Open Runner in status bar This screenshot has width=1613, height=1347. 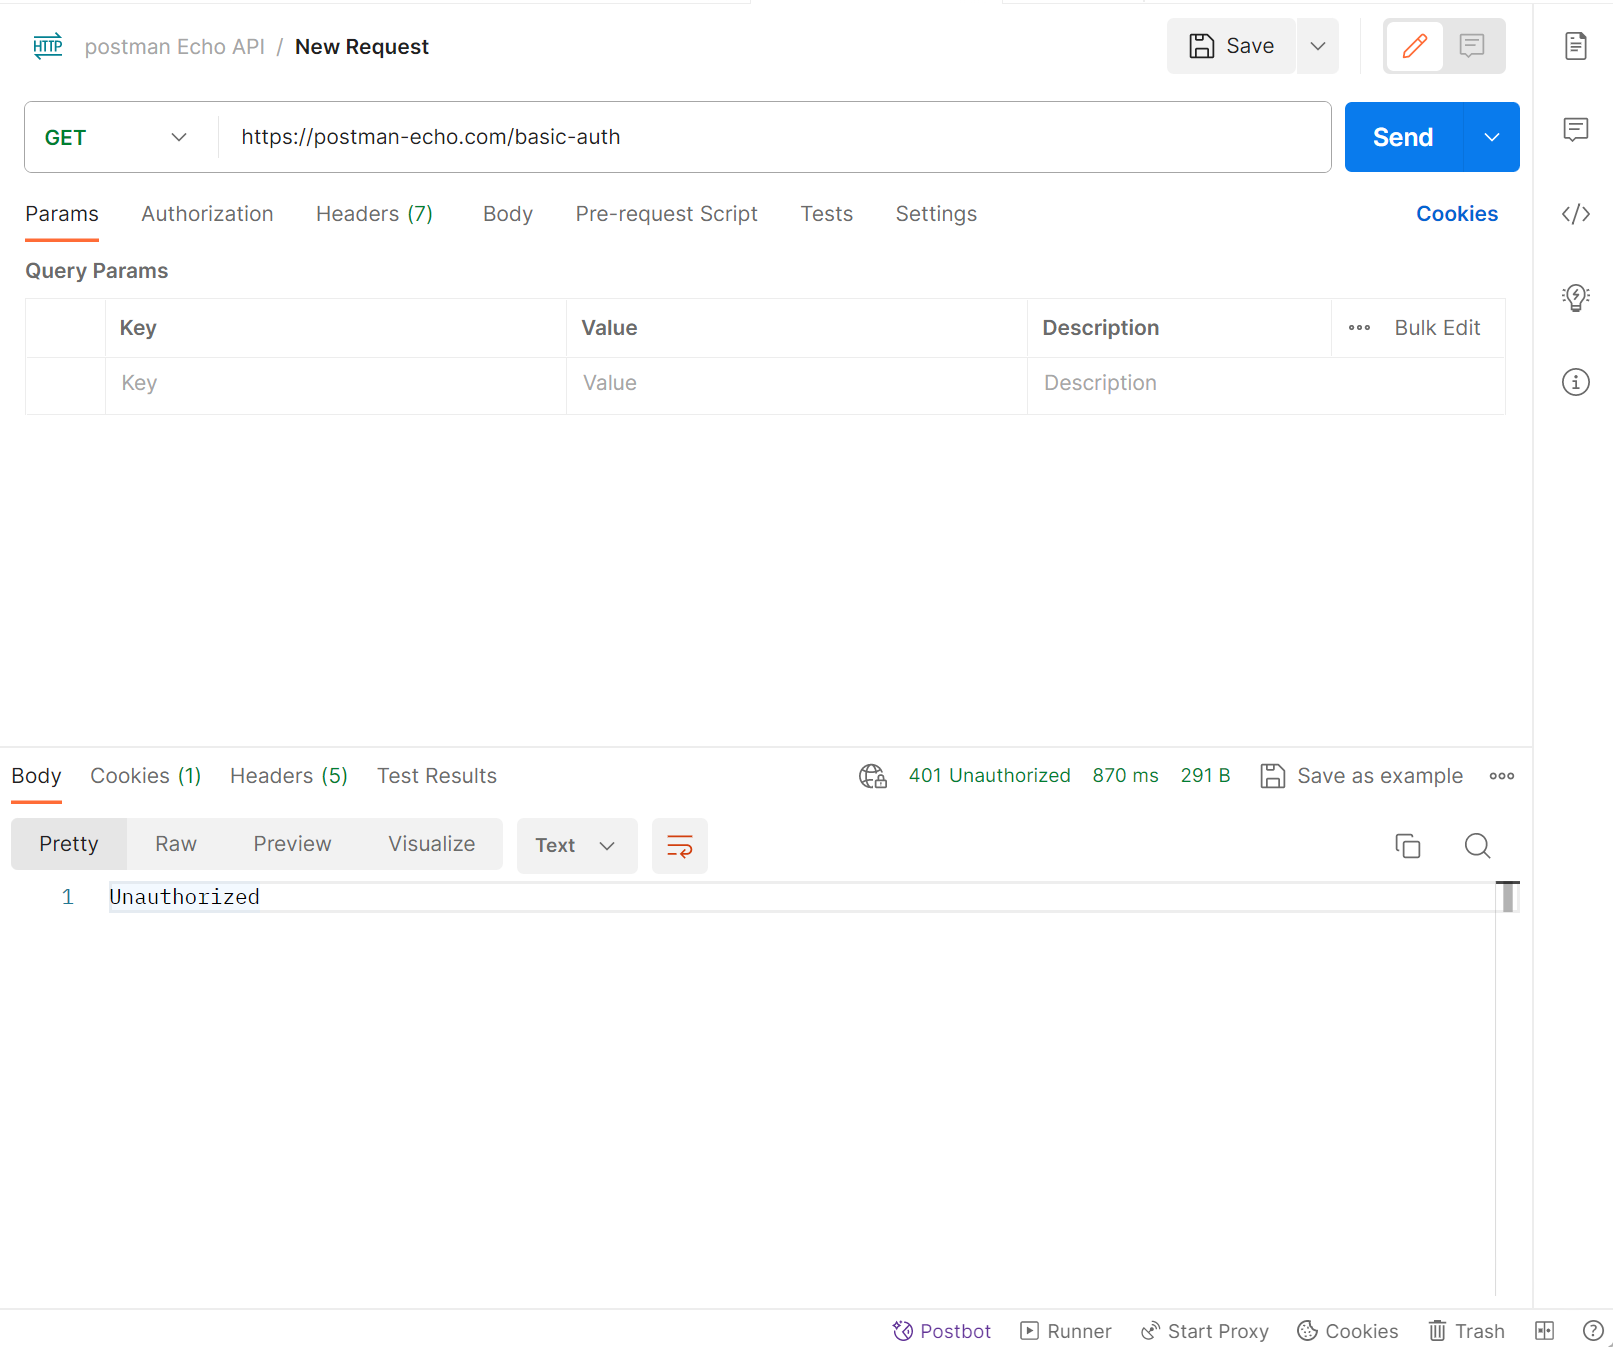pyautogui.click(x=1066, y=1331)
